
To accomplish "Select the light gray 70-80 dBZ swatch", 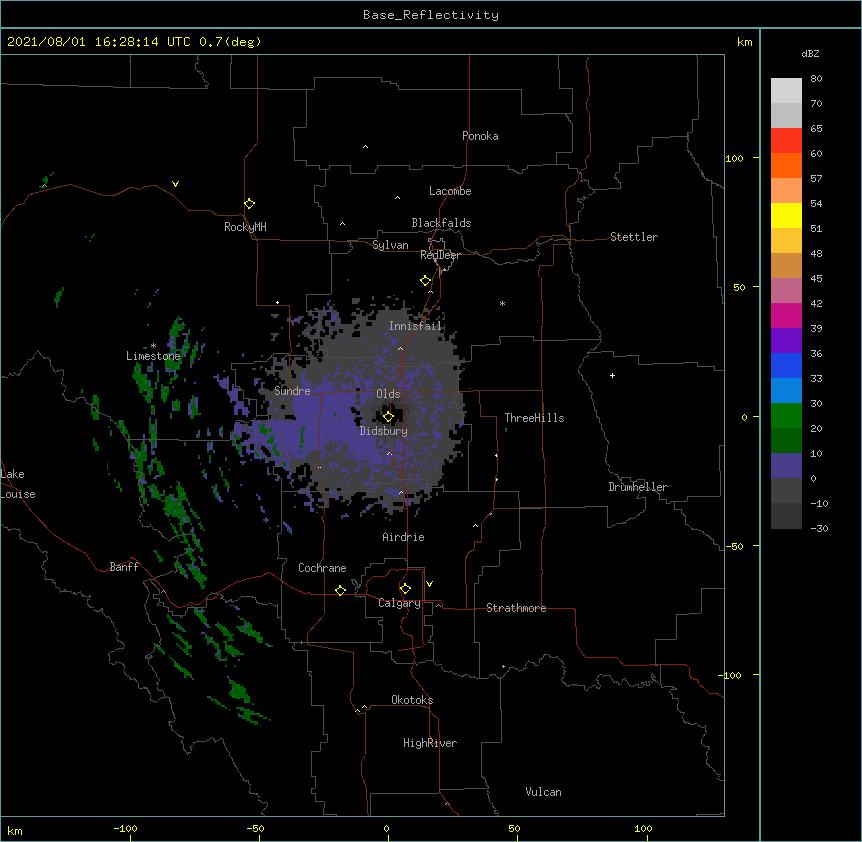I will [x=786, y=91].
